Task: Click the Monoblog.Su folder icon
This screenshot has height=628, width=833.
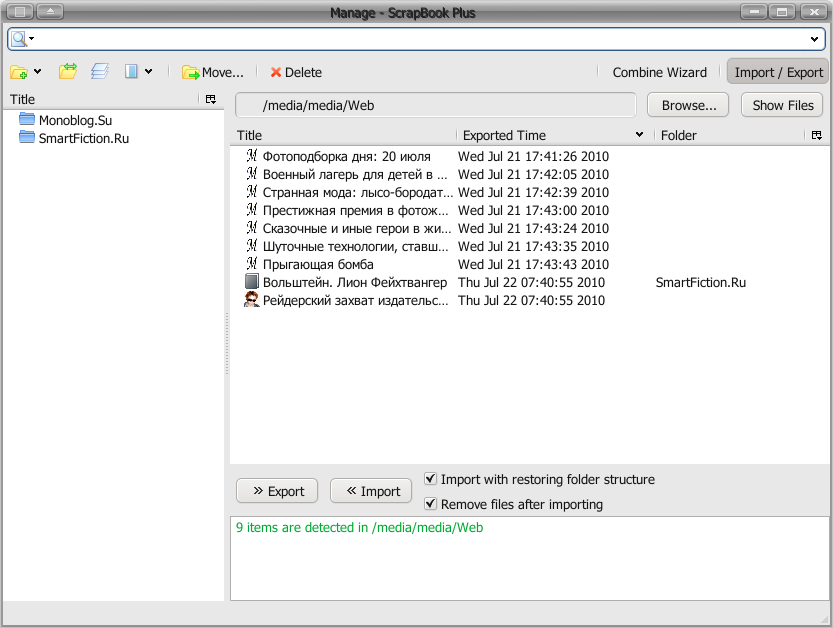Action: tap(27, 119)
